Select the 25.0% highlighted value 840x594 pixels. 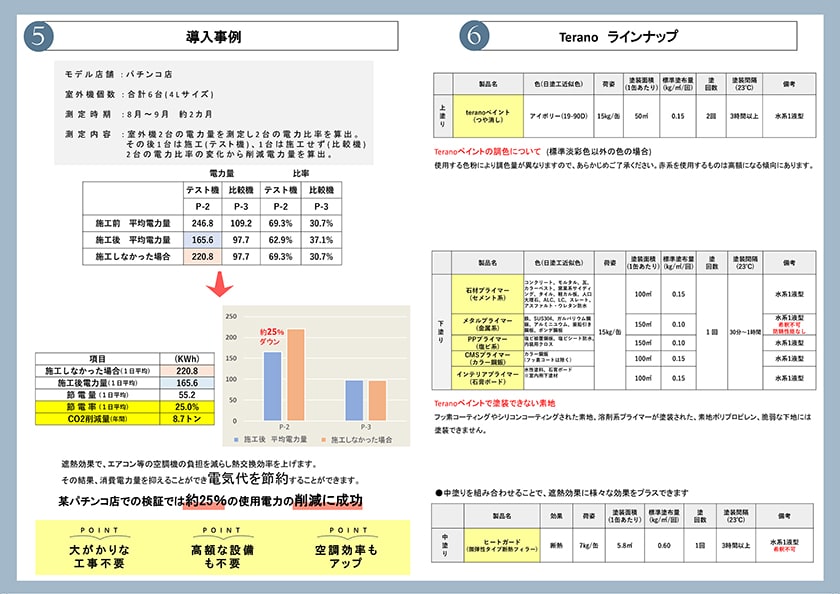point(187,407)
